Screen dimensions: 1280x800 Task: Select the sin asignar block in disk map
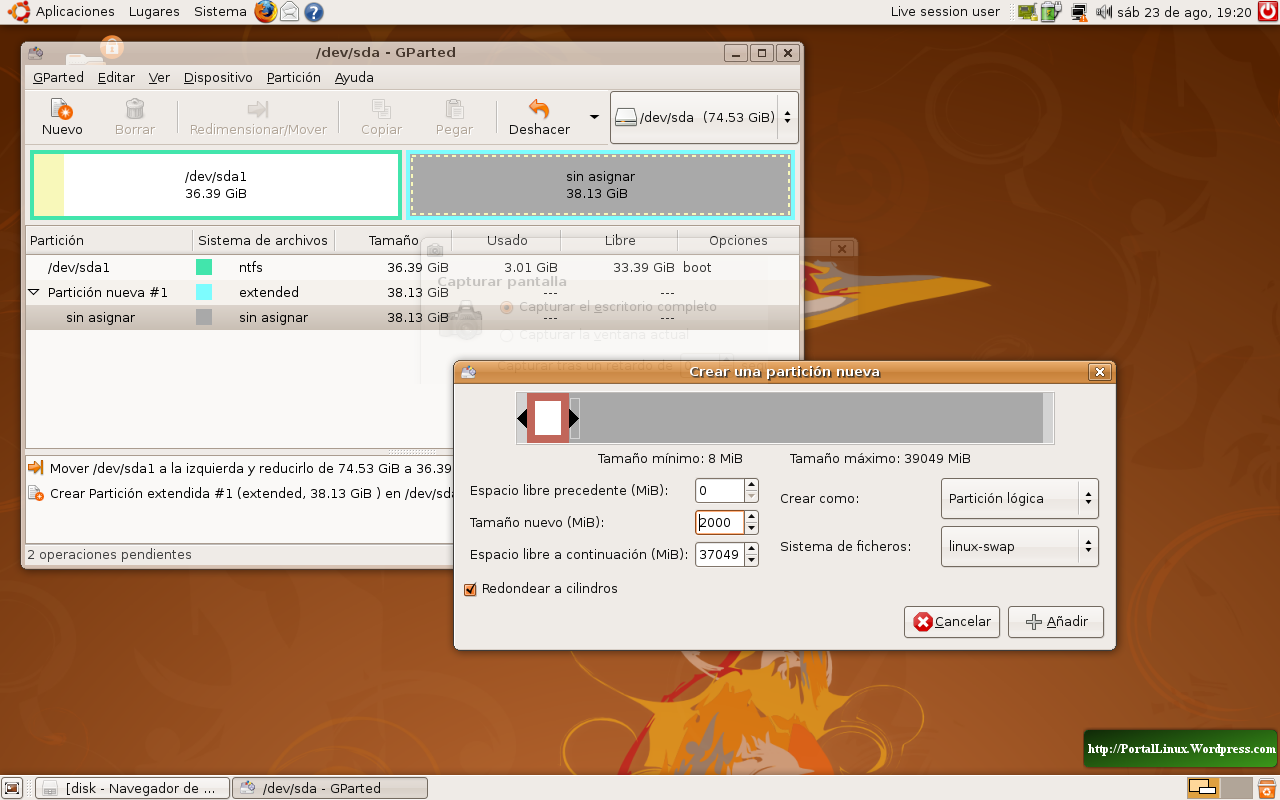click(x=600, y=185)
